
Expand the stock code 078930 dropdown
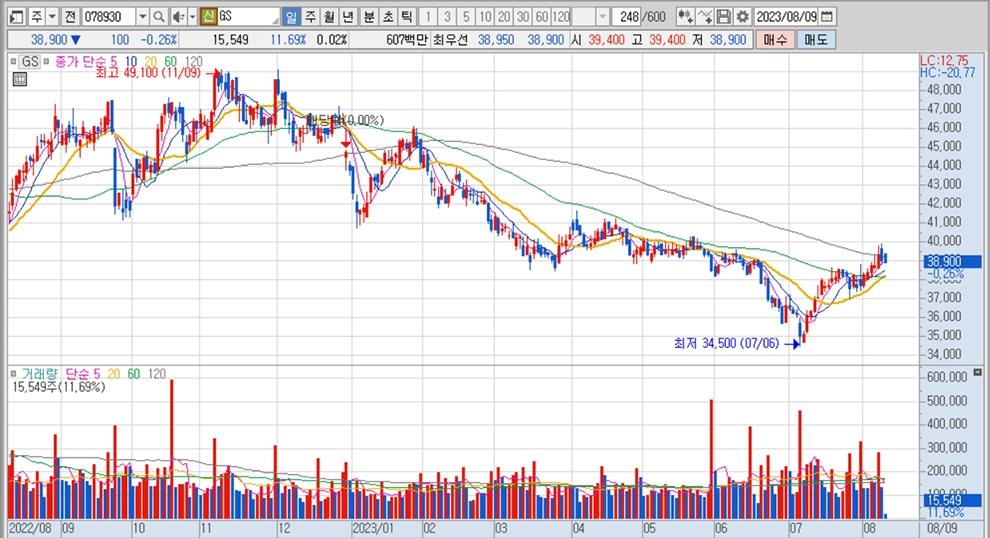coord(141,17)
